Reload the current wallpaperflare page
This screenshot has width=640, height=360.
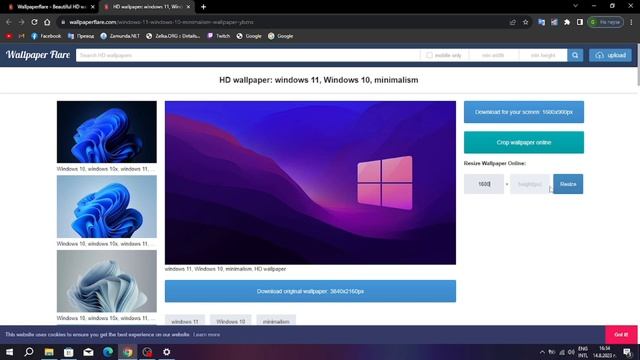pyautogui.click(x=34, y=22)
